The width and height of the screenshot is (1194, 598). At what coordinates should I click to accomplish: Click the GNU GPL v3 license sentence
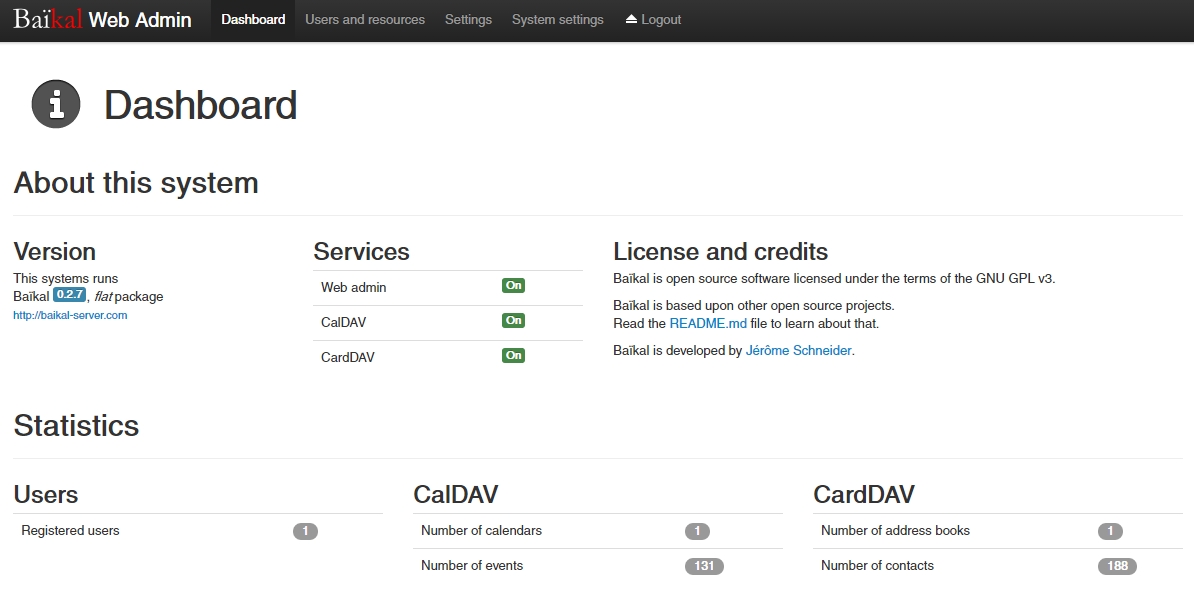tap(834, 279)
